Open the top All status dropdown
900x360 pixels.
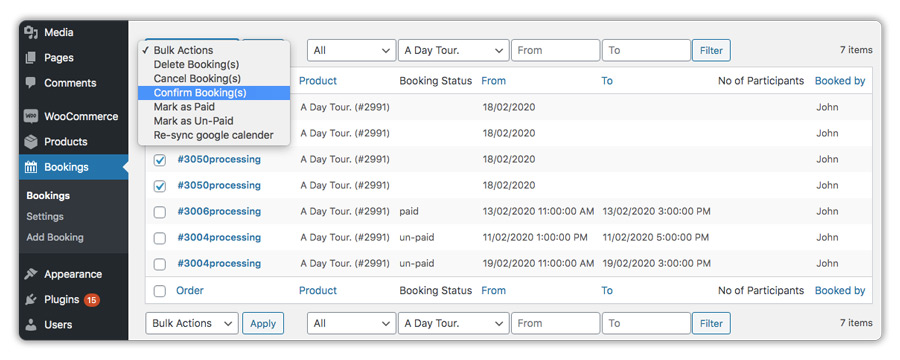click(352, 51)
